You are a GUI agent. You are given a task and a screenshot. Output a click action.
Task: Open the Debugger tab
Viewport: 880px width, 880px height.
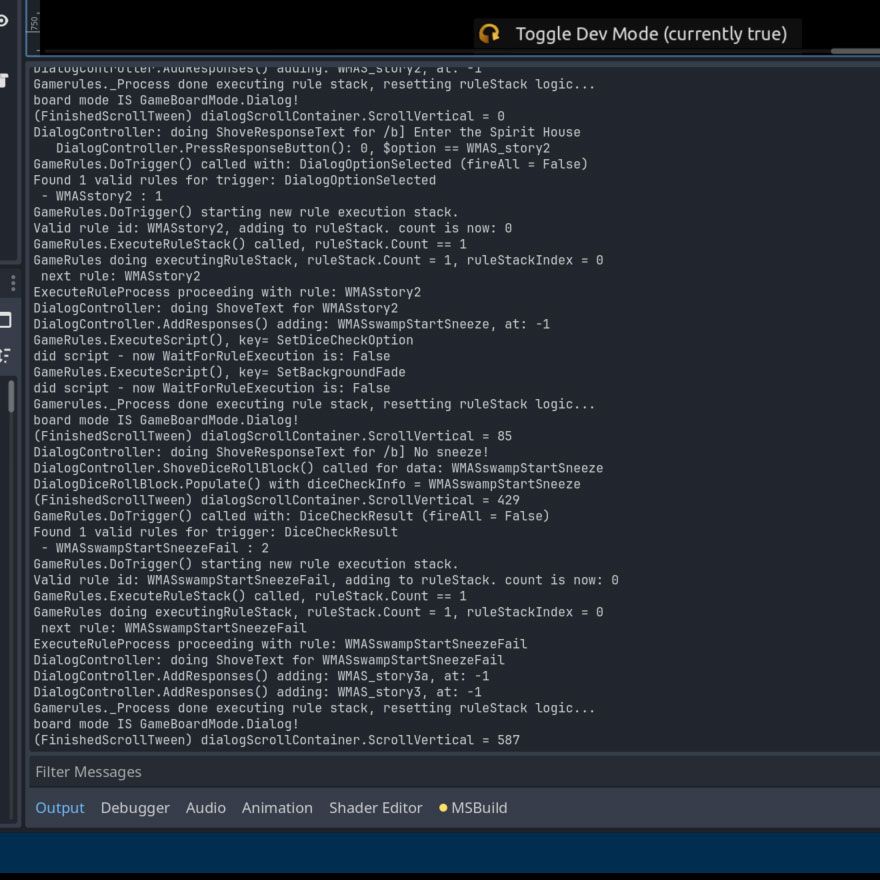(135, 808)
